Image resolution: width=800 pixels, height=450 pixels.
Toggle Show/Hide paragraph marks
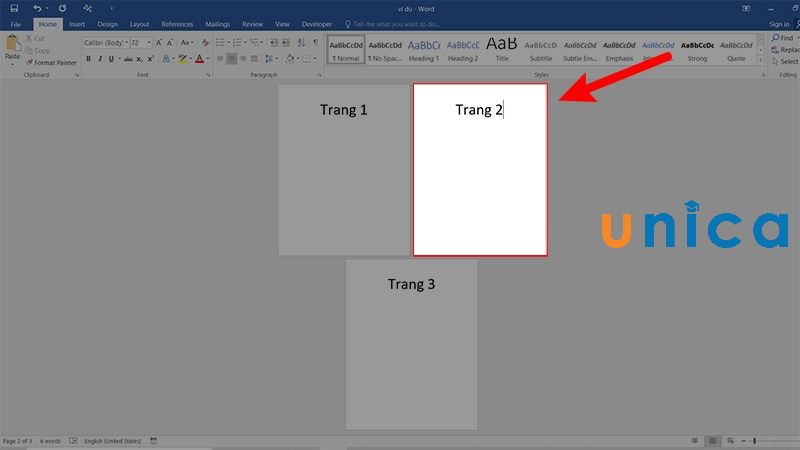pyautogui.click(x=316, y=42)
